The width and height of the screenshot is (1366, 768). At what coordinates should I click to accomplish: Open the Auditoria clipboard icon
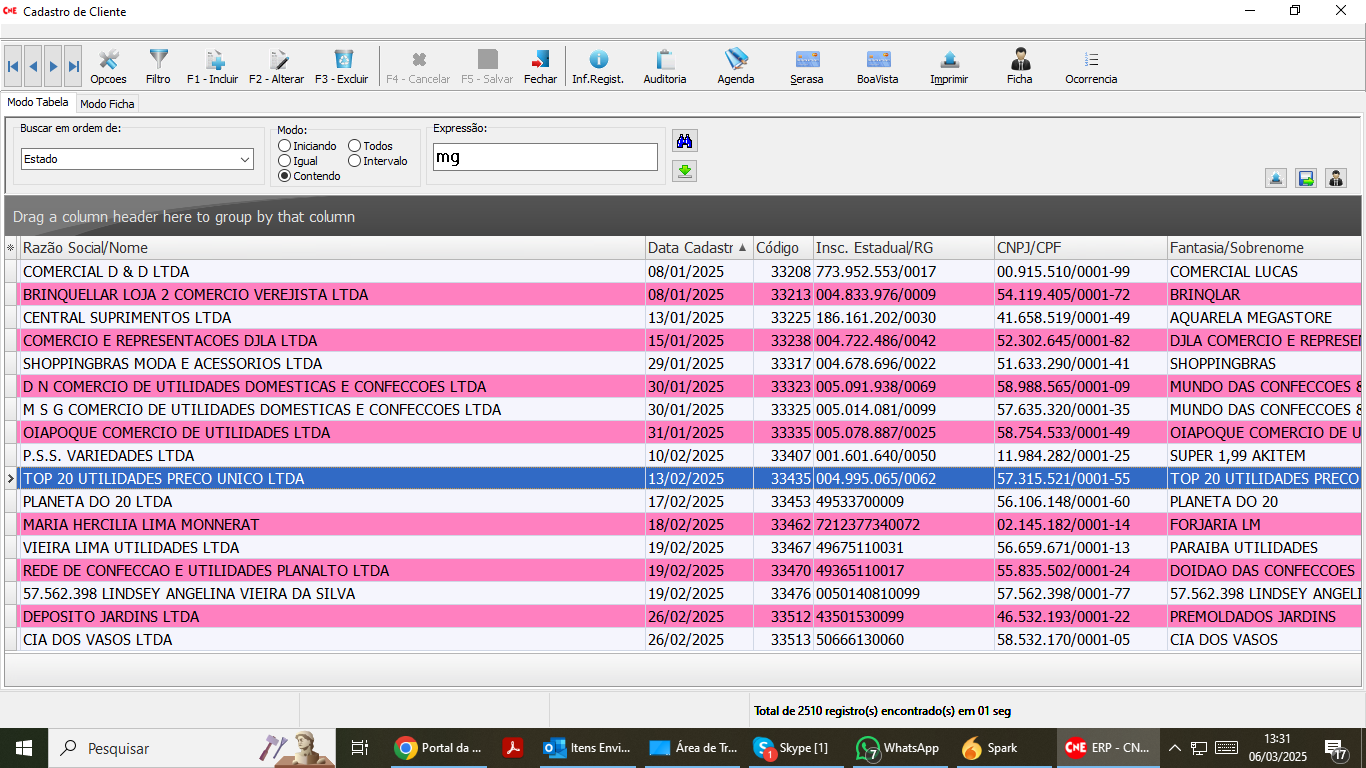pos(665,66)
